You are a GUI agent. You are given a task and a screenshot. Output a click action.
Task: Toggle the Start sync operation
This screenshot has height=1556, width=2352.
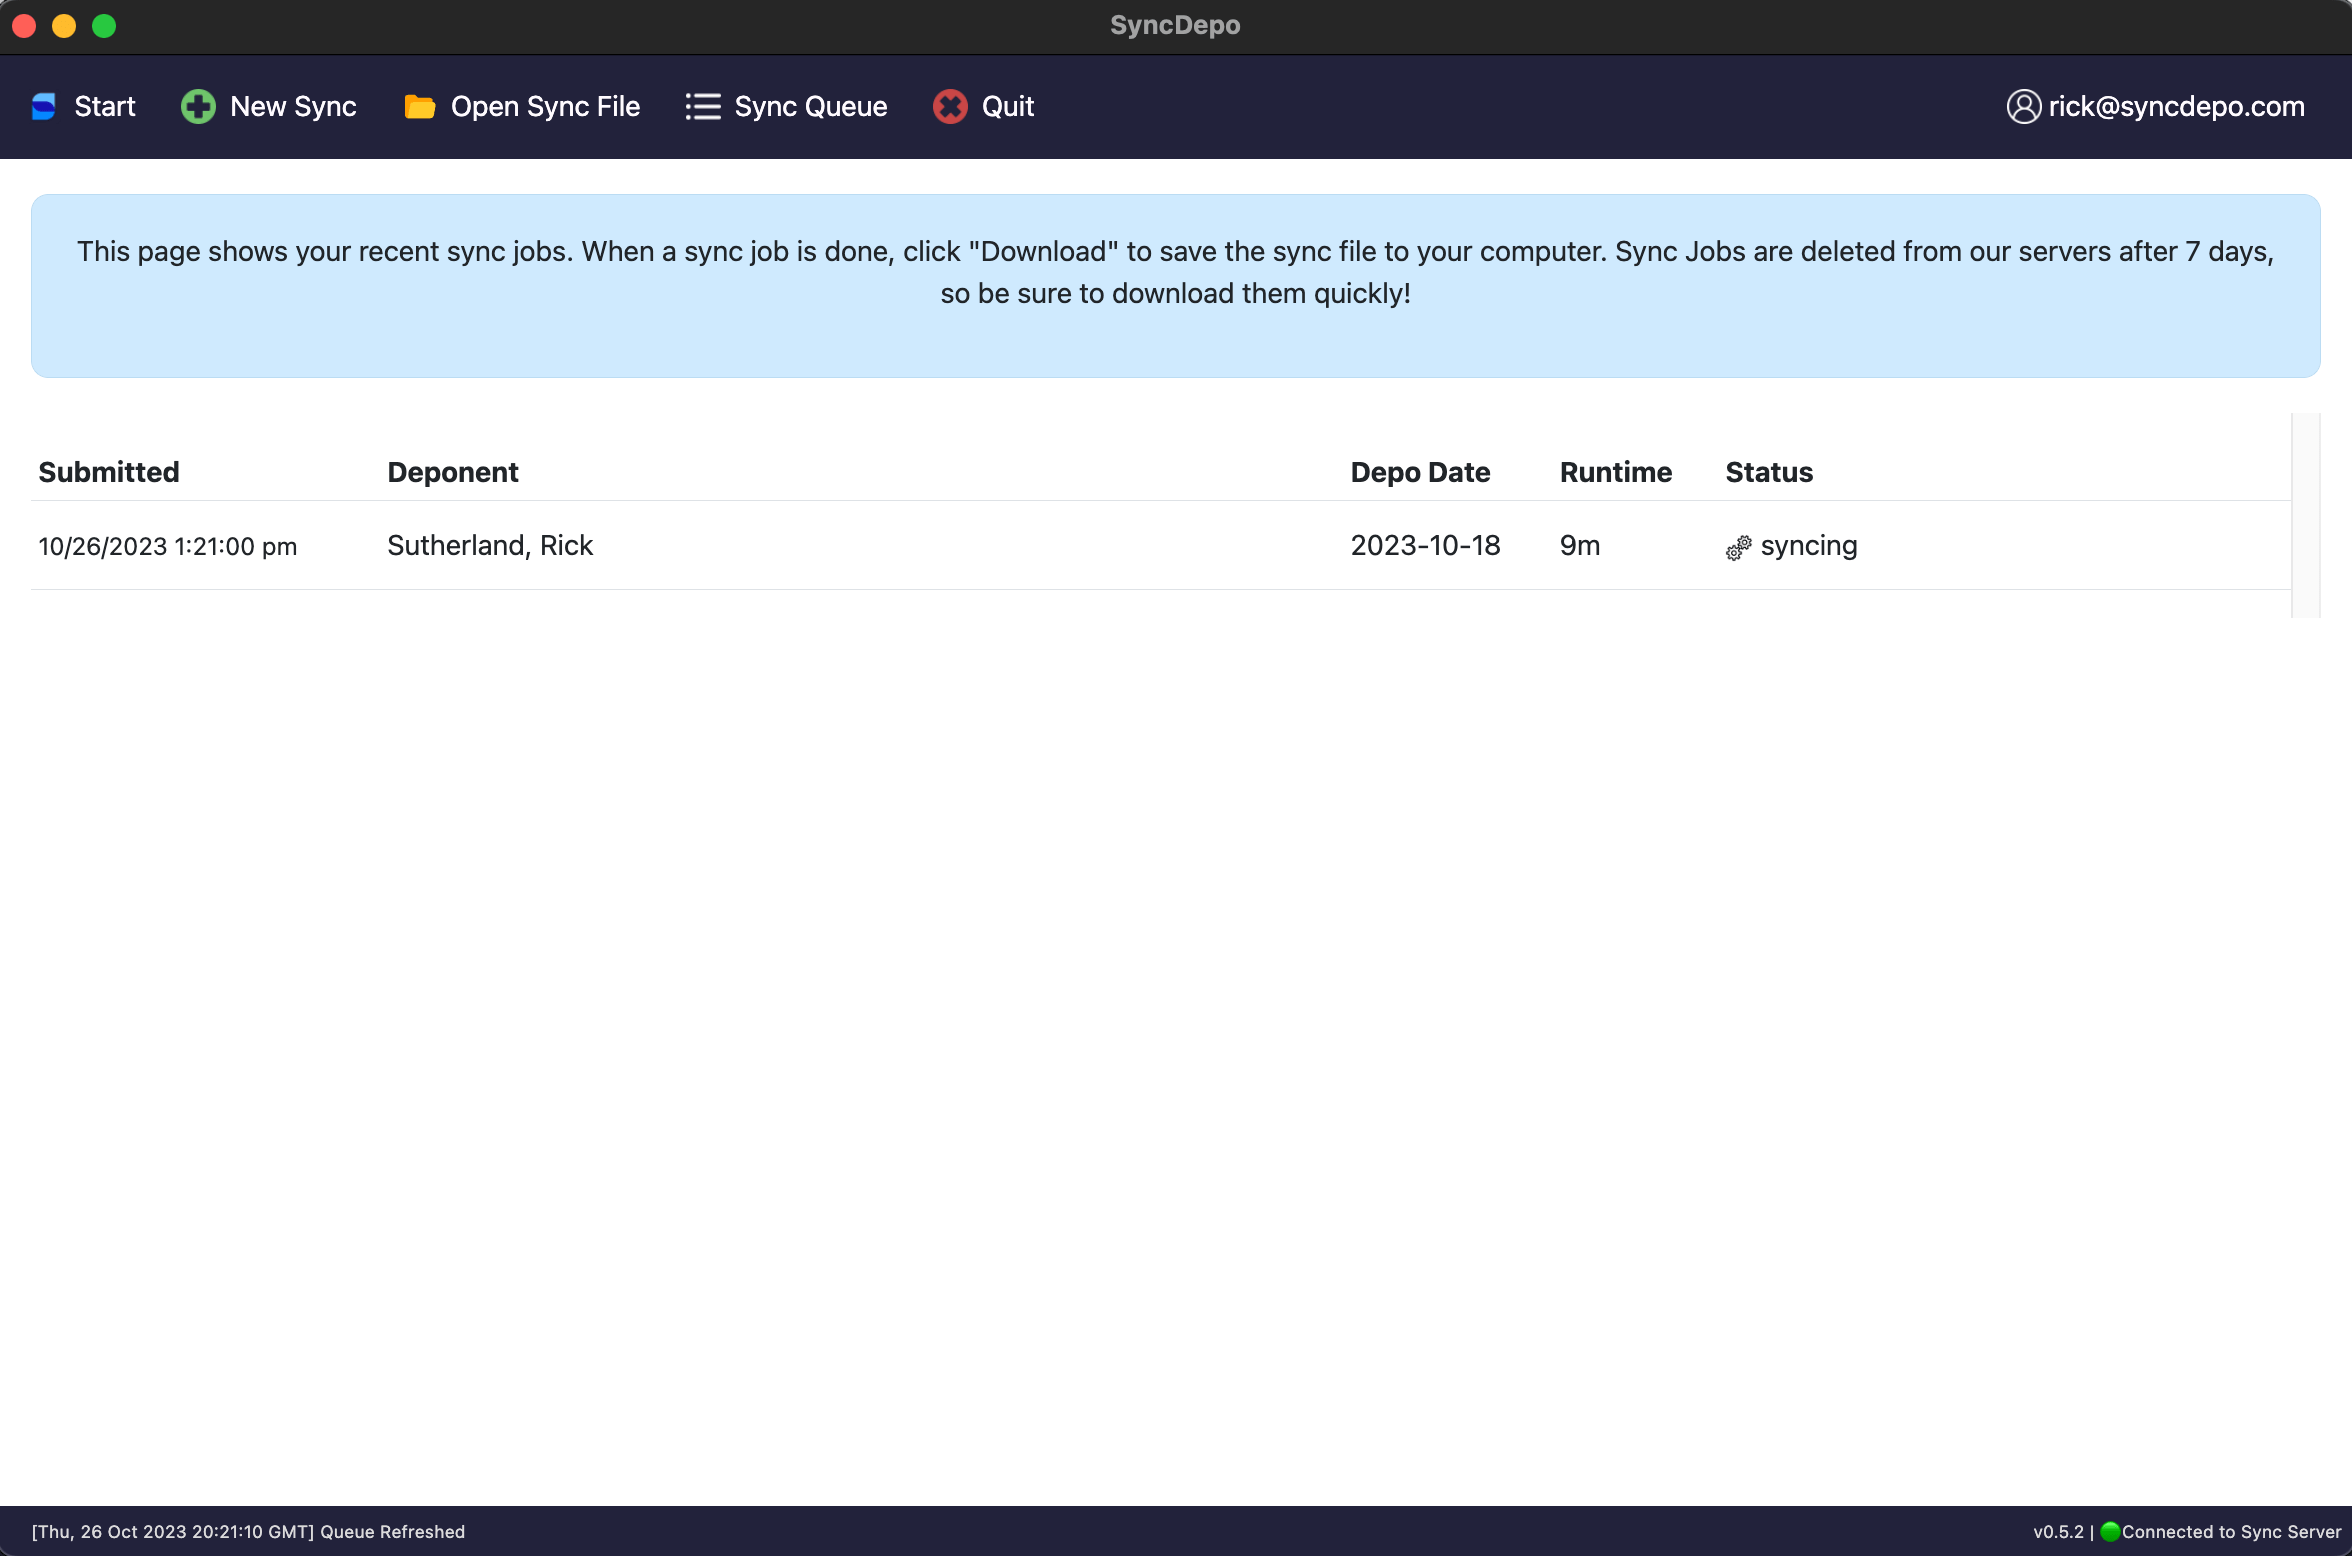point(83,106)
